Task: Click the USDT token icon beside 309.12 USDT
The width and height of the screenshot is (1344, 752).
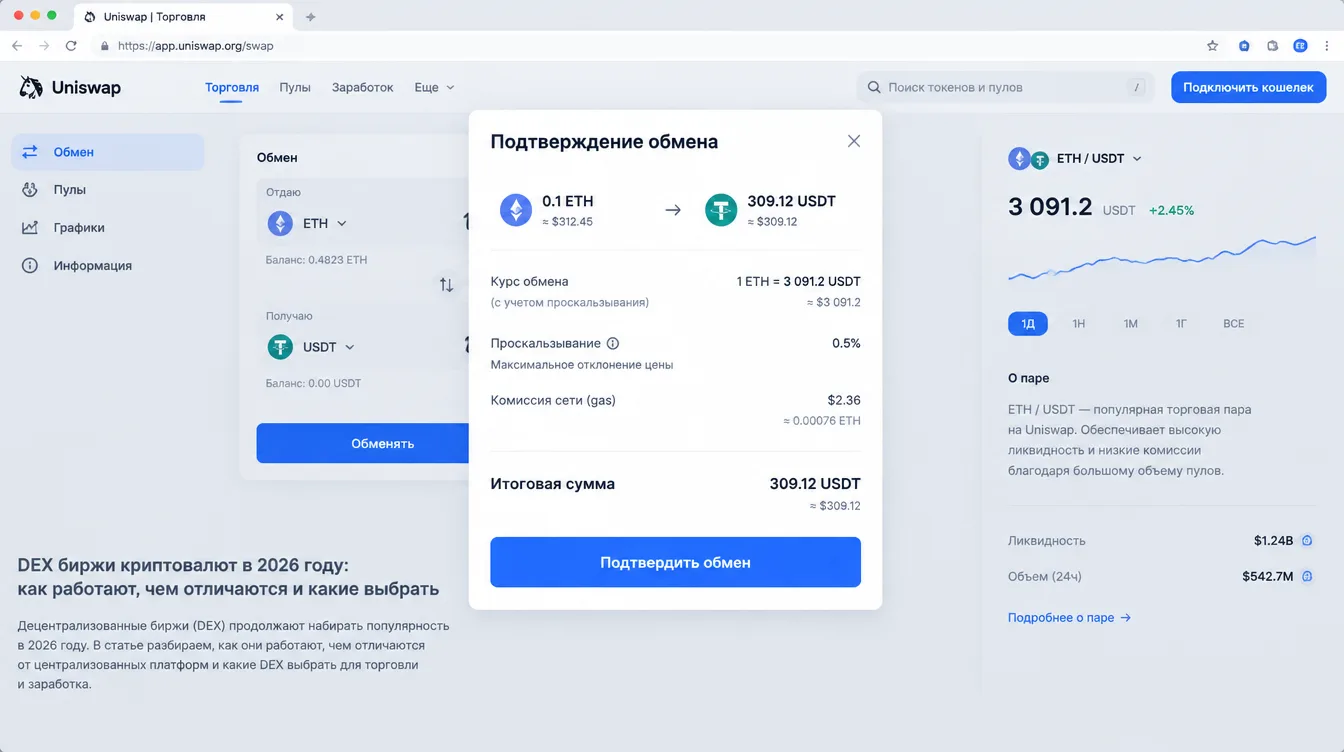Action: (x=721, y=210)
